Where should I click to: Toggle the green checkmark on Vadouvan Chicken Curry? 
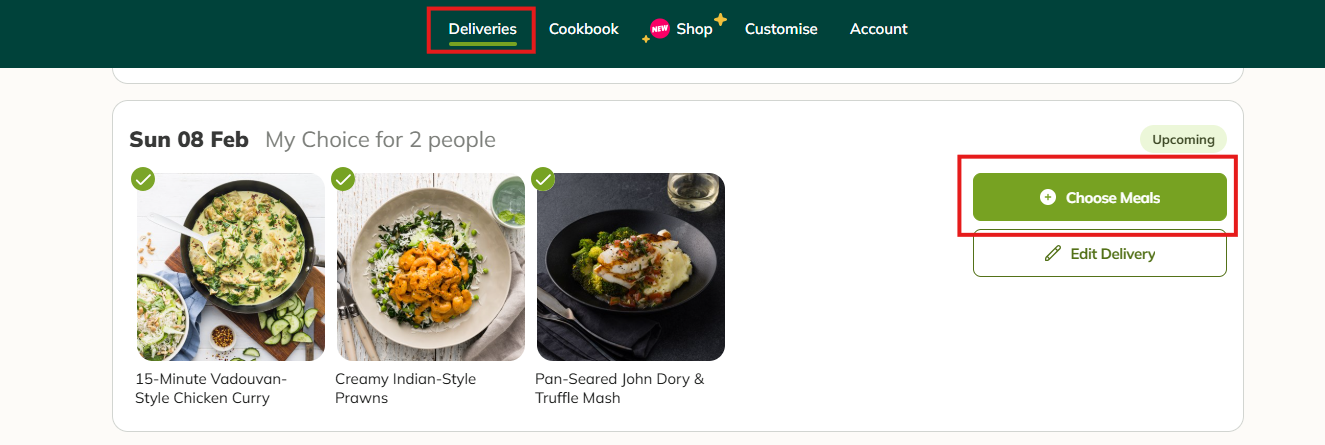click(143, 179)
